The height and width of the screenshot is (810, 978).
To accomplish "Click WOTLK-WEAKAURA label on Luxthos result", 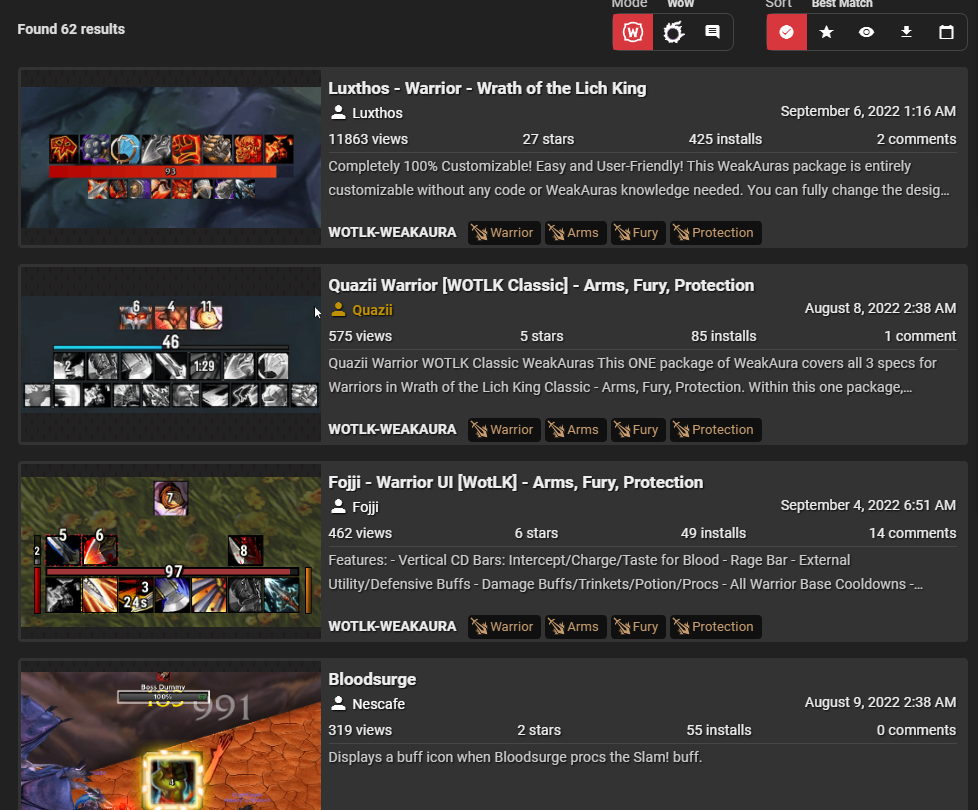I will (x=392, y=233).
